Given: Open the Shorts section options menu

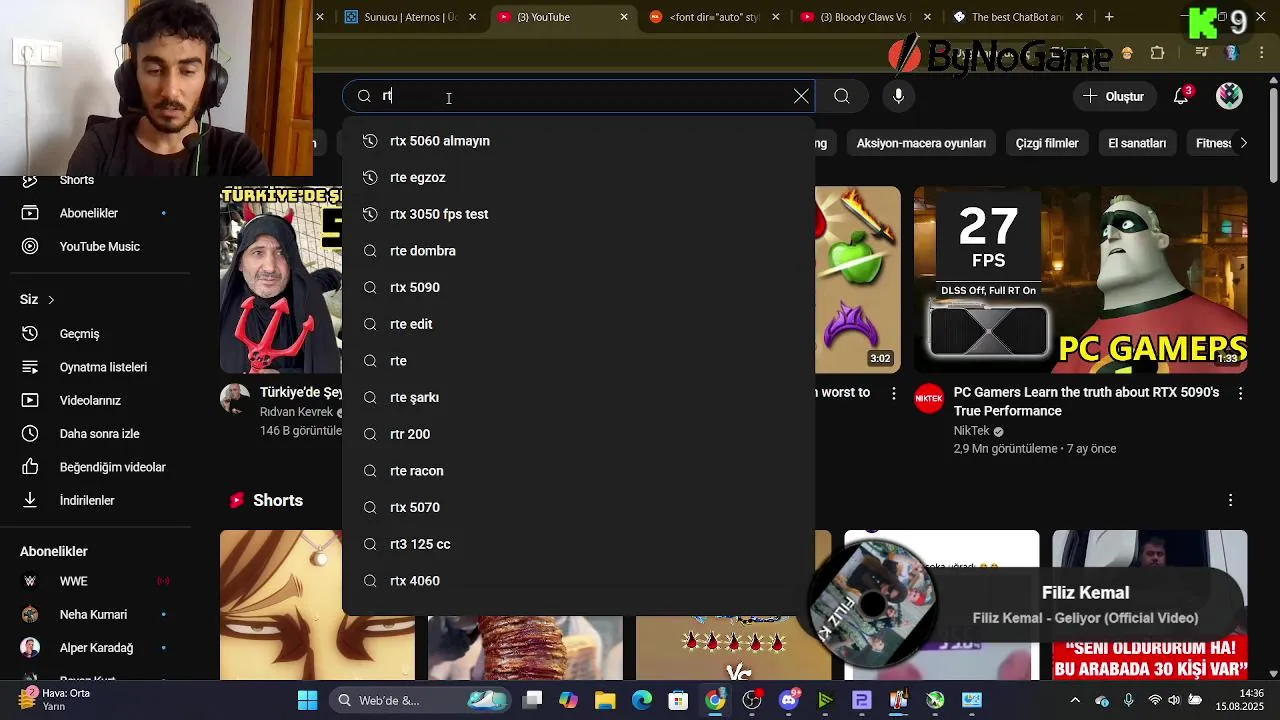Looking at the screenshot, I should (x=1230, y=500).
